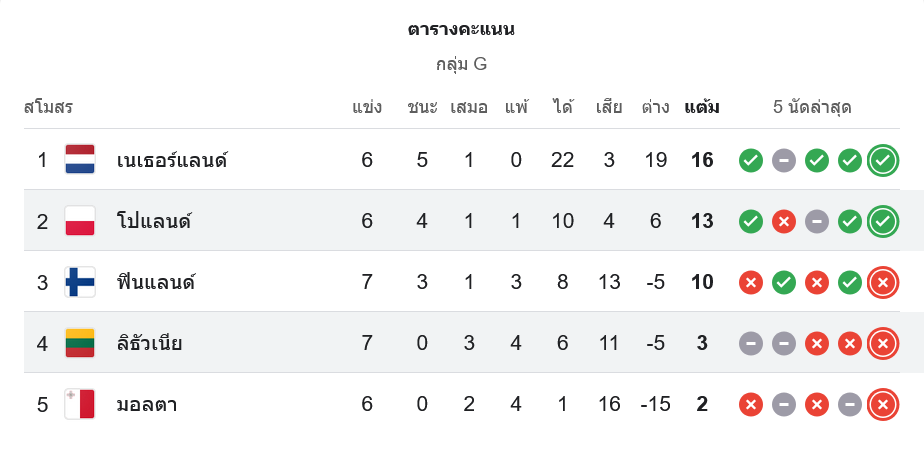
Task: Click the สโมสร column header
Action: (x=48, y=107)
